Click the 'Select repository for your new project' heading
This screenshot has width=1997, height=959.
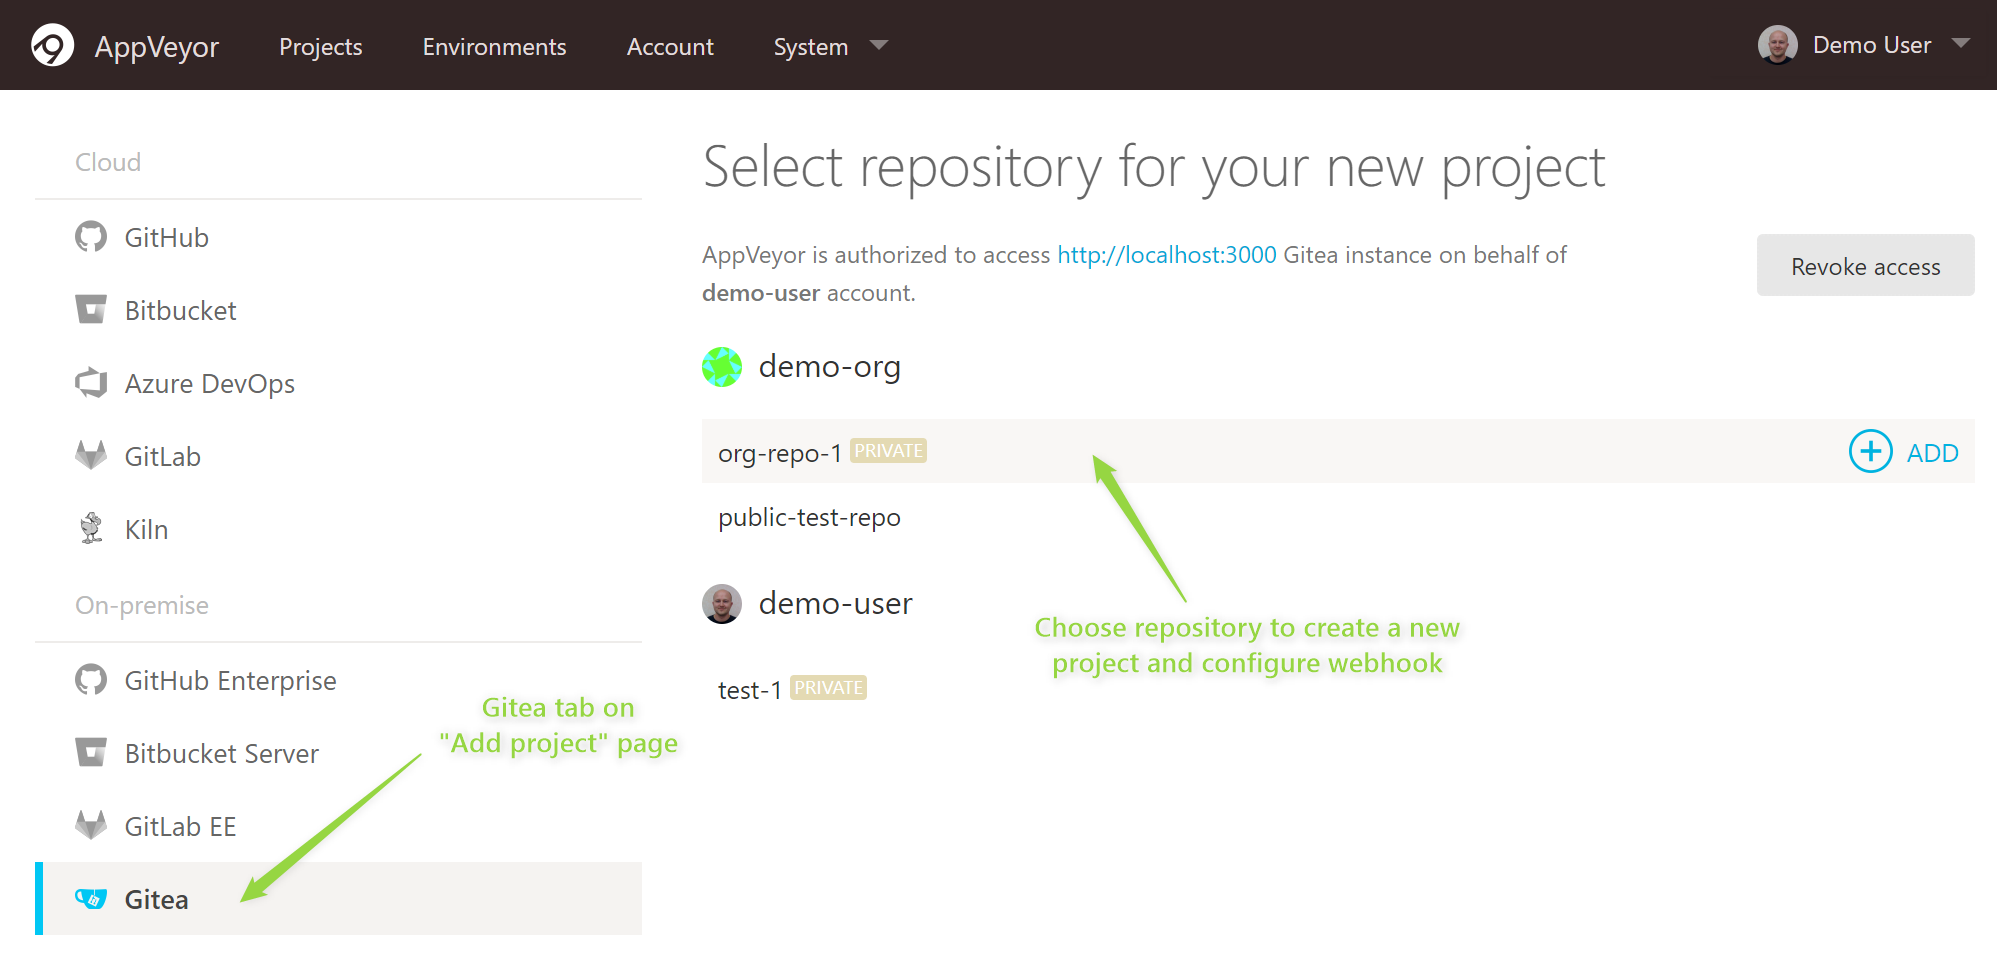[1154, 167]
